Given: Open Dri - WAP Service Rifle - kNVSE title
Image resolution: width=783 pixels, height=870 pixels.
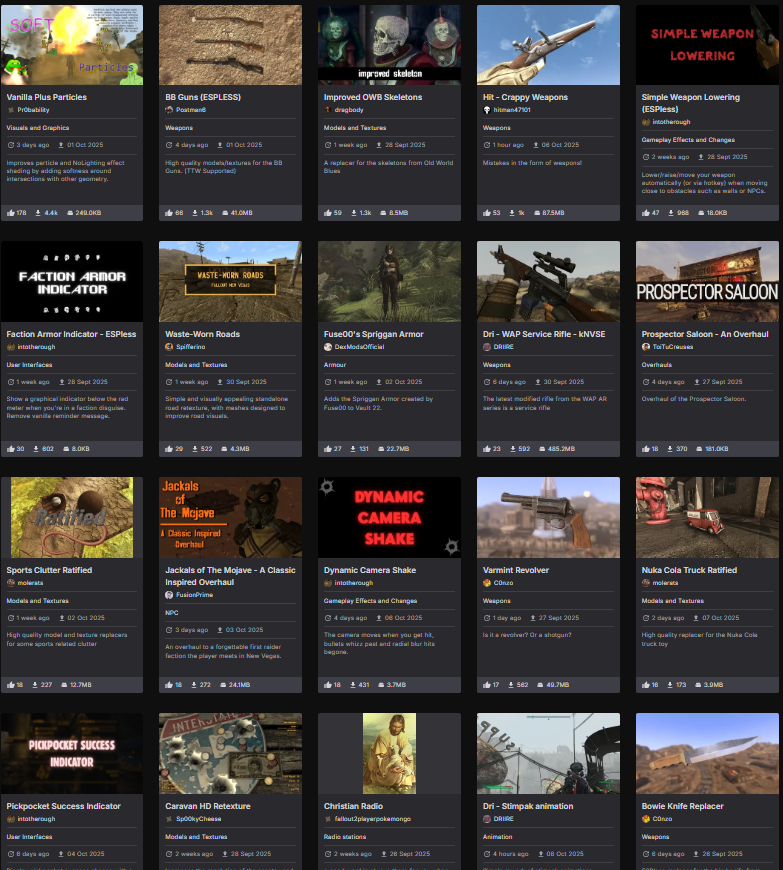Looking at the screenshot, I should click(544, 334).
